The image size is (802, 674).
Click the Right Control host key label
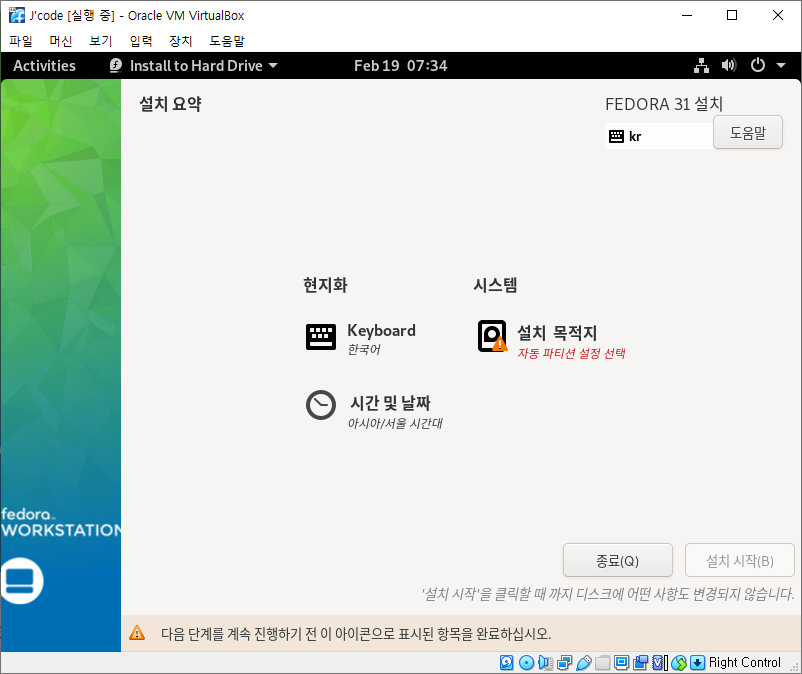[744, 662]
